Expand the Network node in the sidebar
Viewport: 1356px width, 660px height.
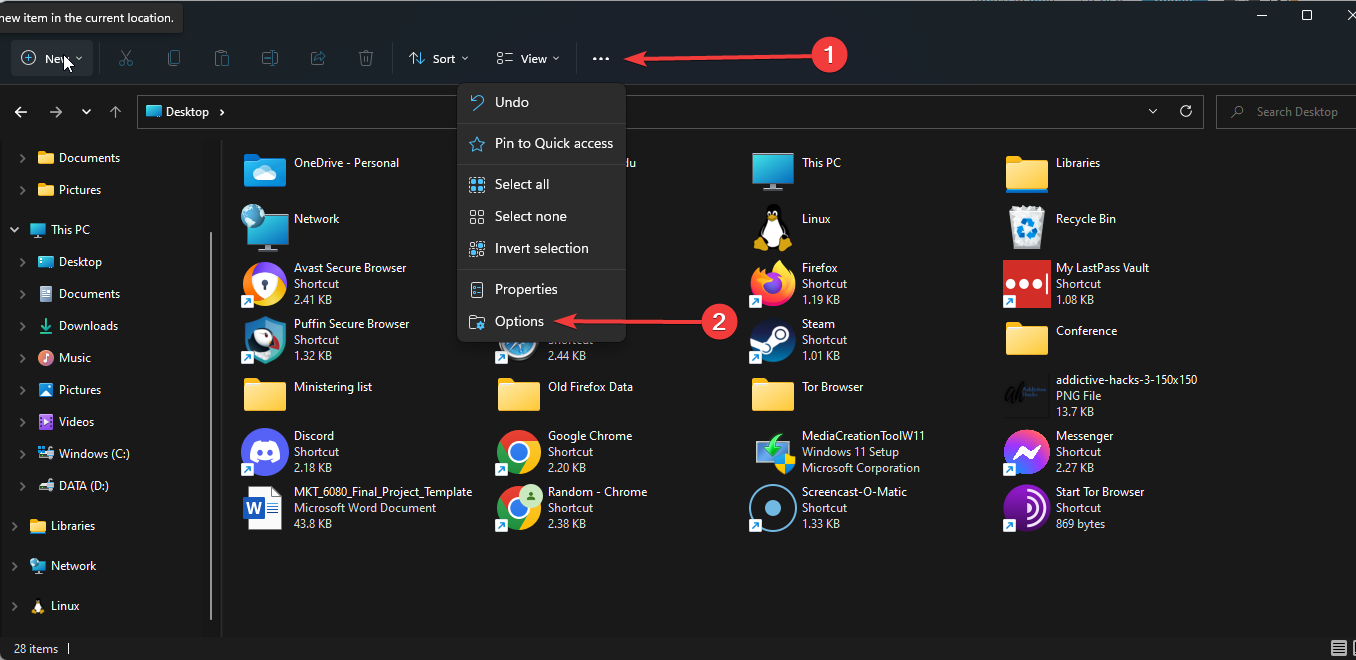tap(14, 566)
